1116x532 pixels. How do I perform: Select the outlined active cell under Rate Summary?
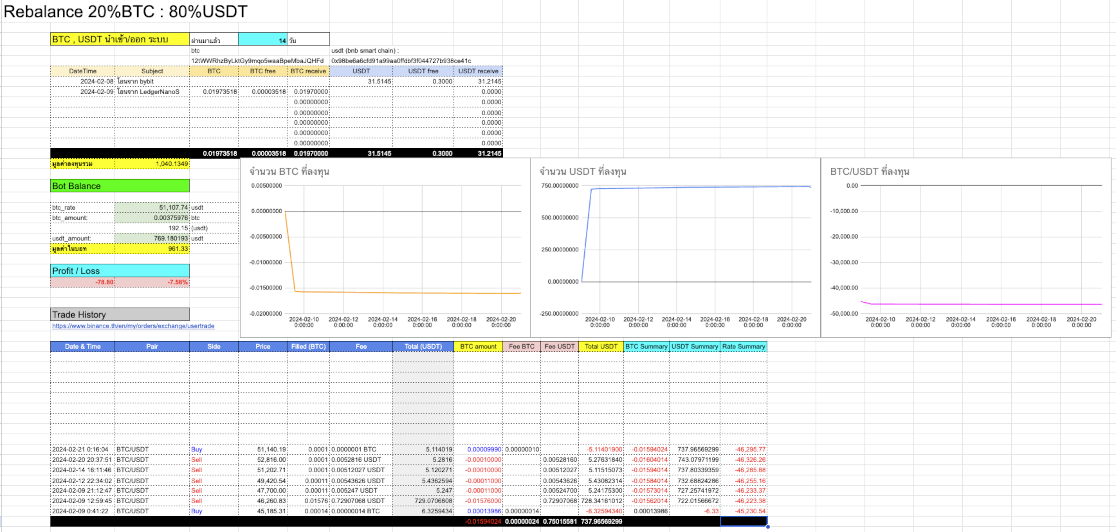tap(744, 522)
